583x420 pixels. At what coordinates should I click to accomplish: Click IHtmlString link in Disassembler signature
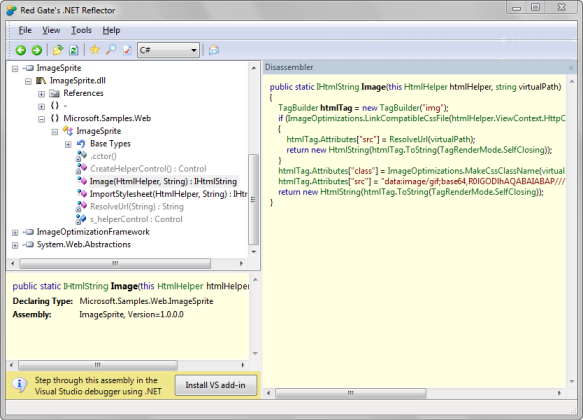point(338,87)
